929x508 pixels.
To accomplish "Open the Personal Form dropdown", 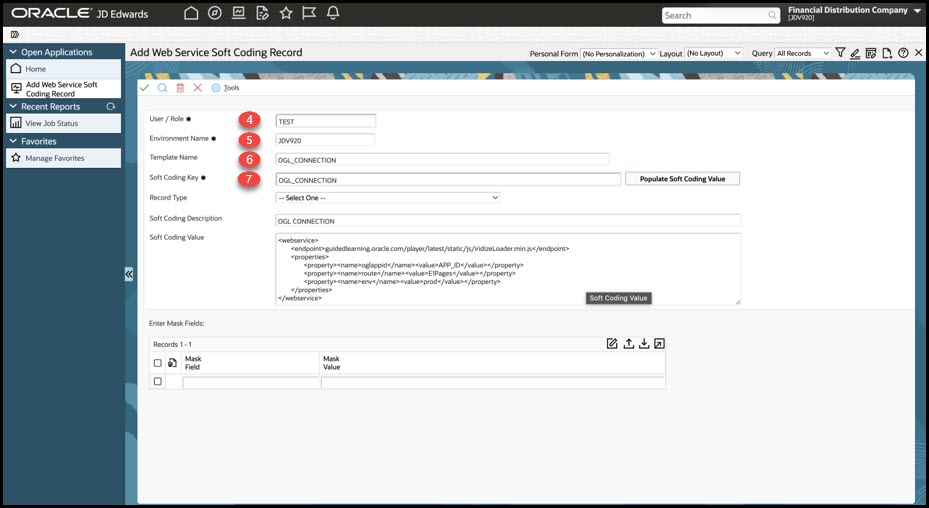I will [x=619, y=53].
